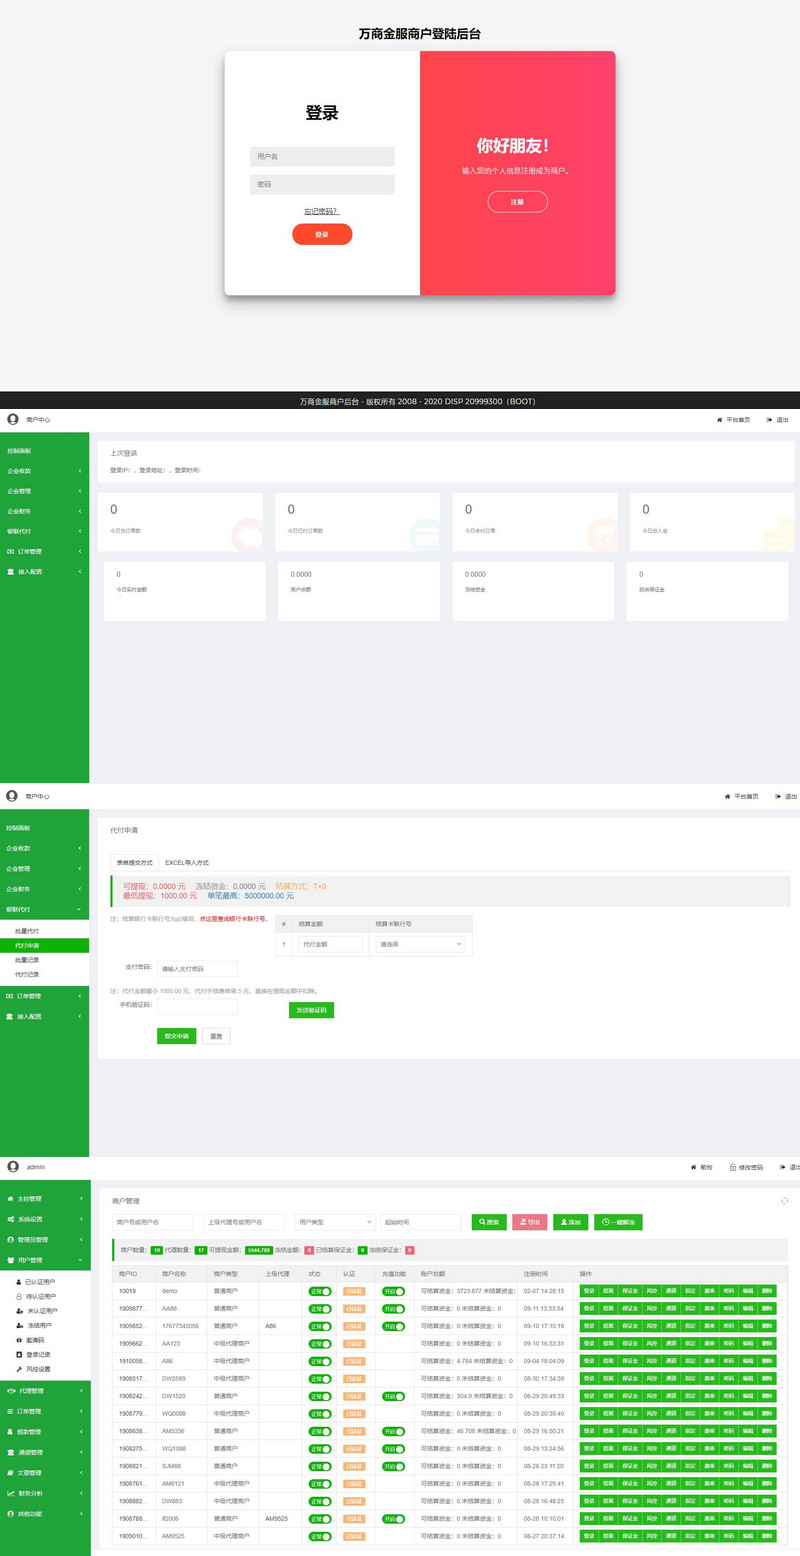800x1556 pixels.
Task: Toggle 充值功能 switch for merchant DW1520
Action: 393,1396
